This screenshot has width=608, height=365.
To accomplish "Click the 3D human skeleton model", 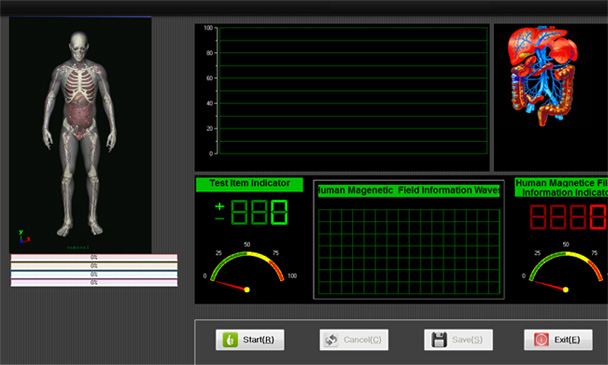I will [x=79, y=134].
